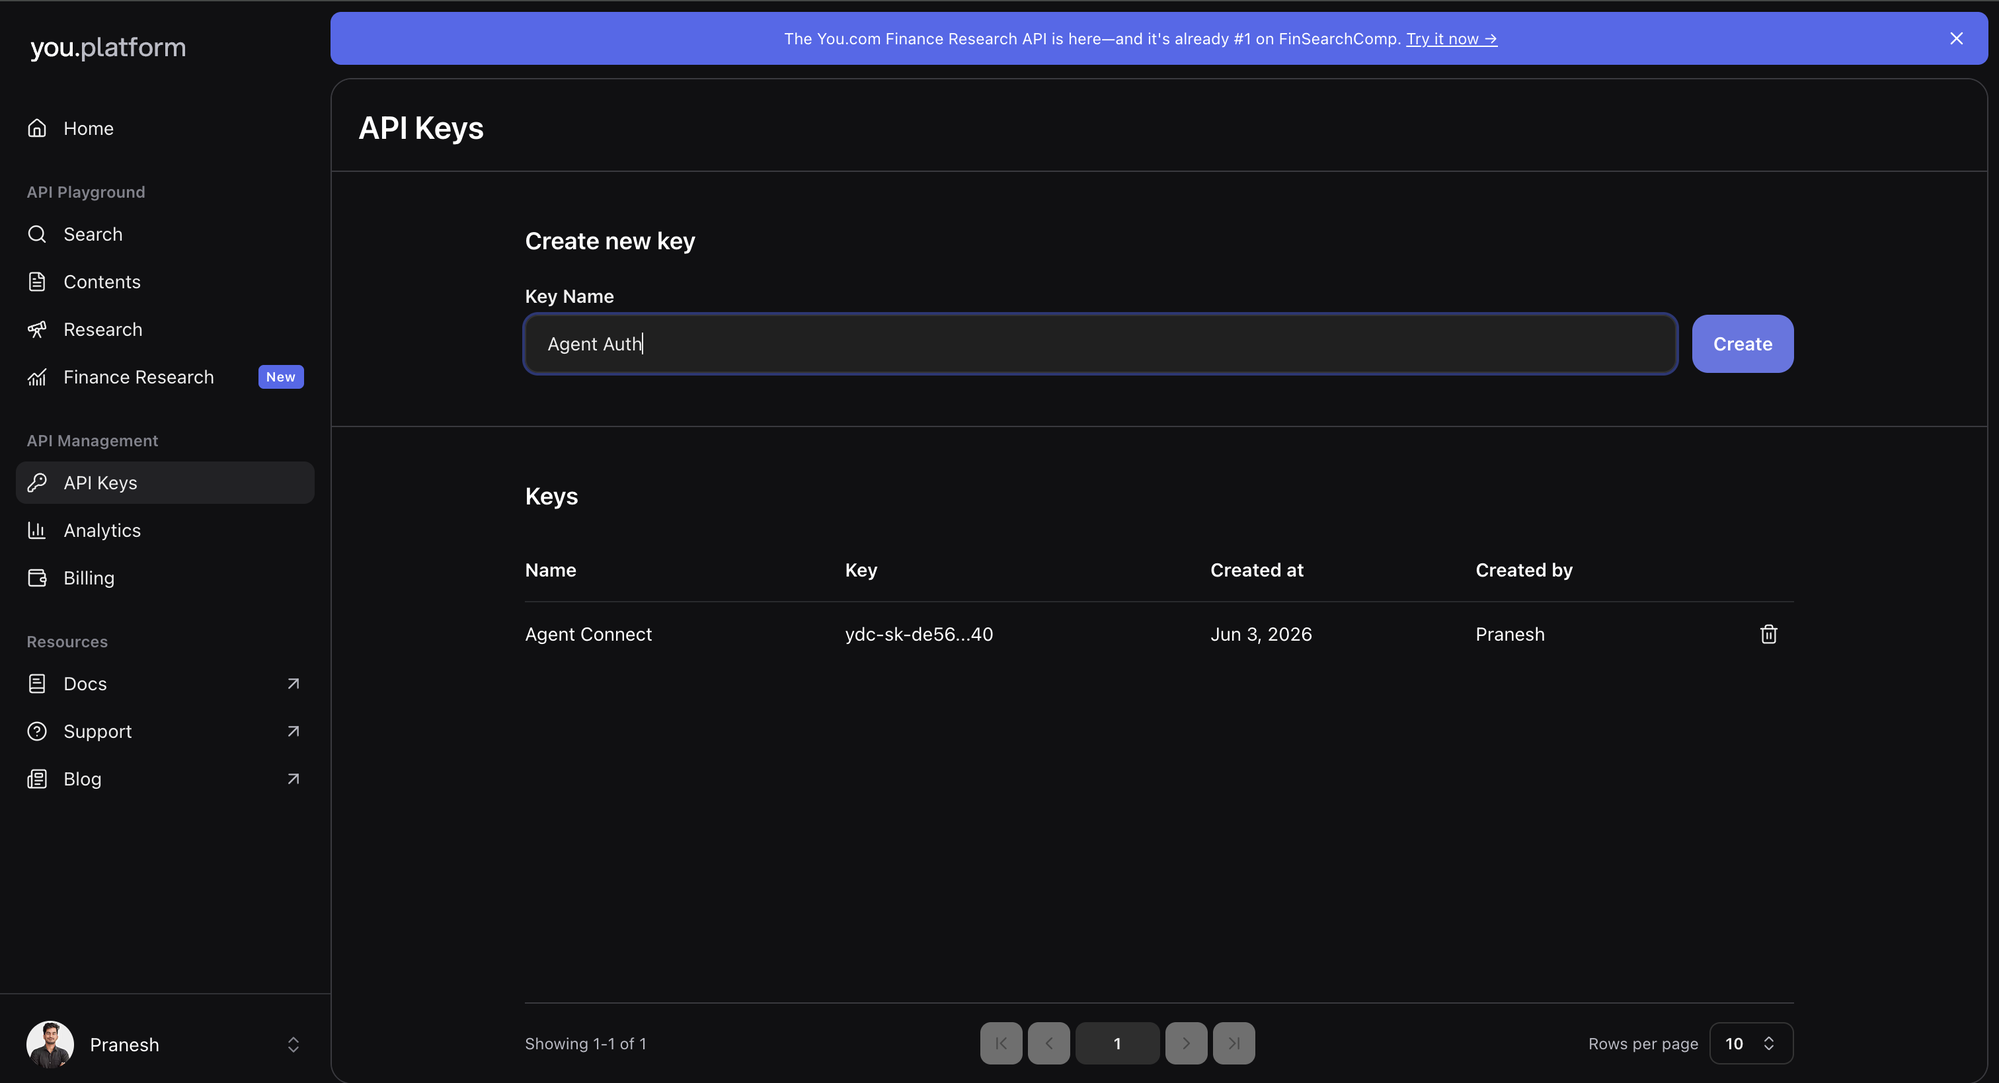Go to next page of keys

pyautogui.click(x=1186, y=1043)
